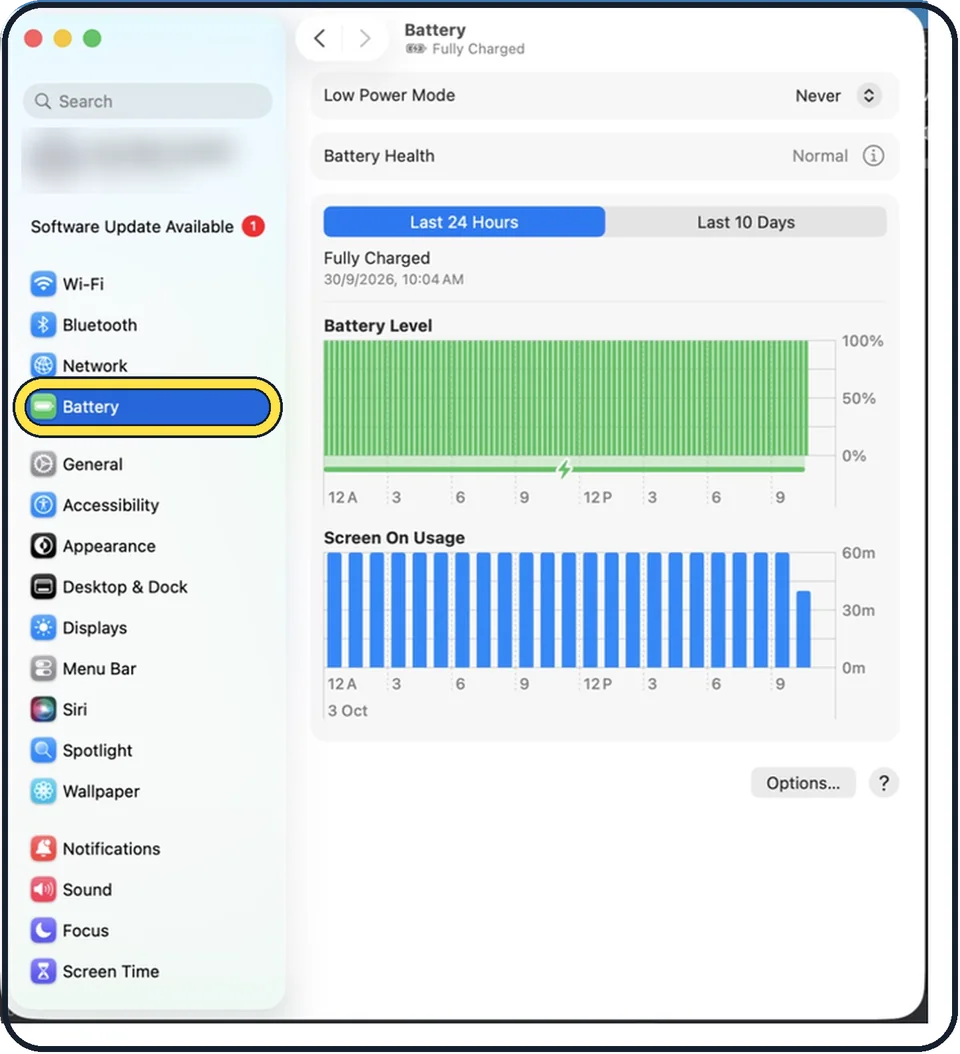Click the Sound speaker icon
Screen dimensions: 960x1054
[43, 889]
